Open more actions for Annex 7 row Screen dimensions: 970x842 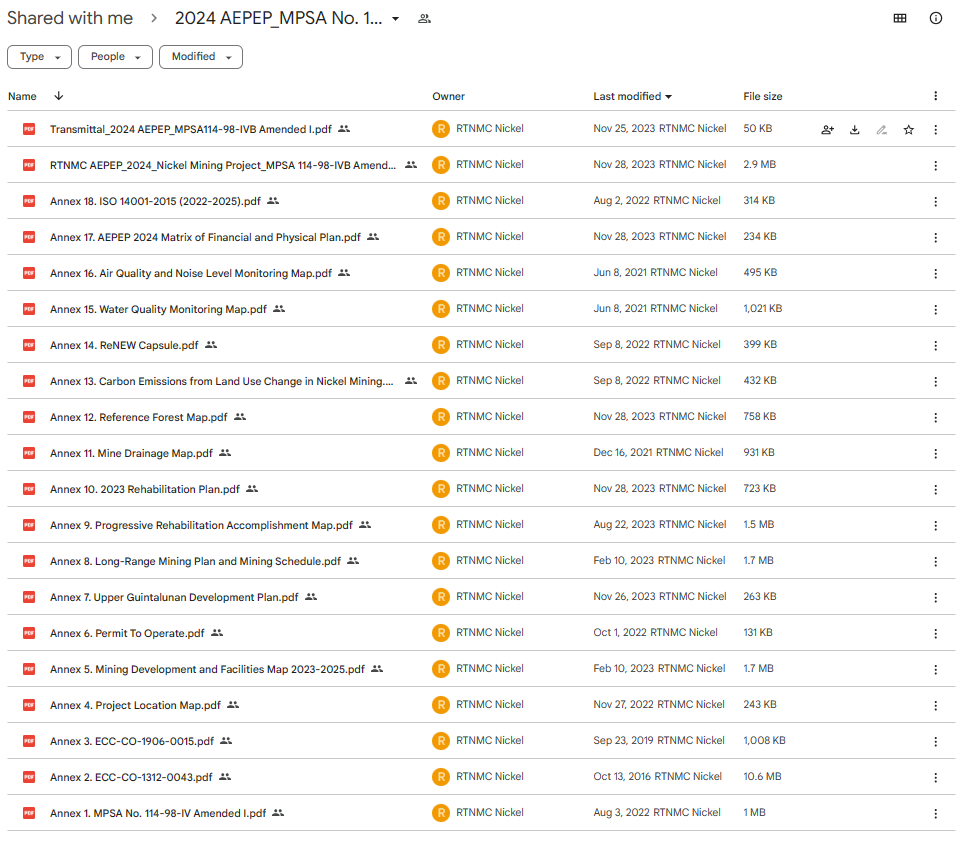[x=935, y=598]
